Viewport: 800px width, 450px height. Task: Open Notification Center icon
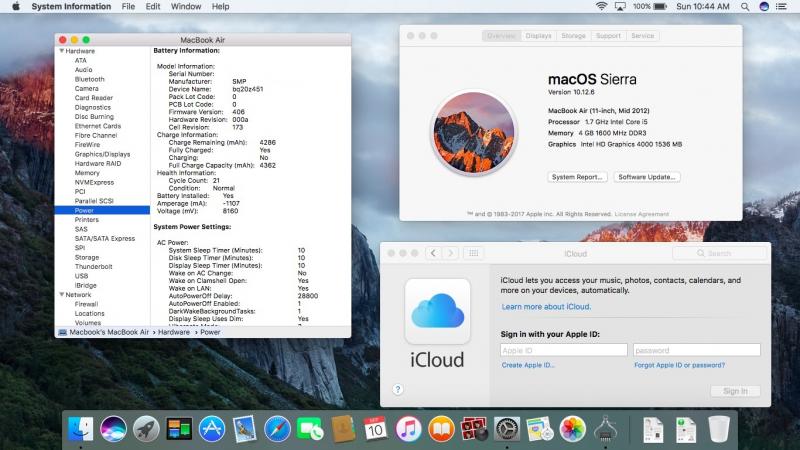782,7
